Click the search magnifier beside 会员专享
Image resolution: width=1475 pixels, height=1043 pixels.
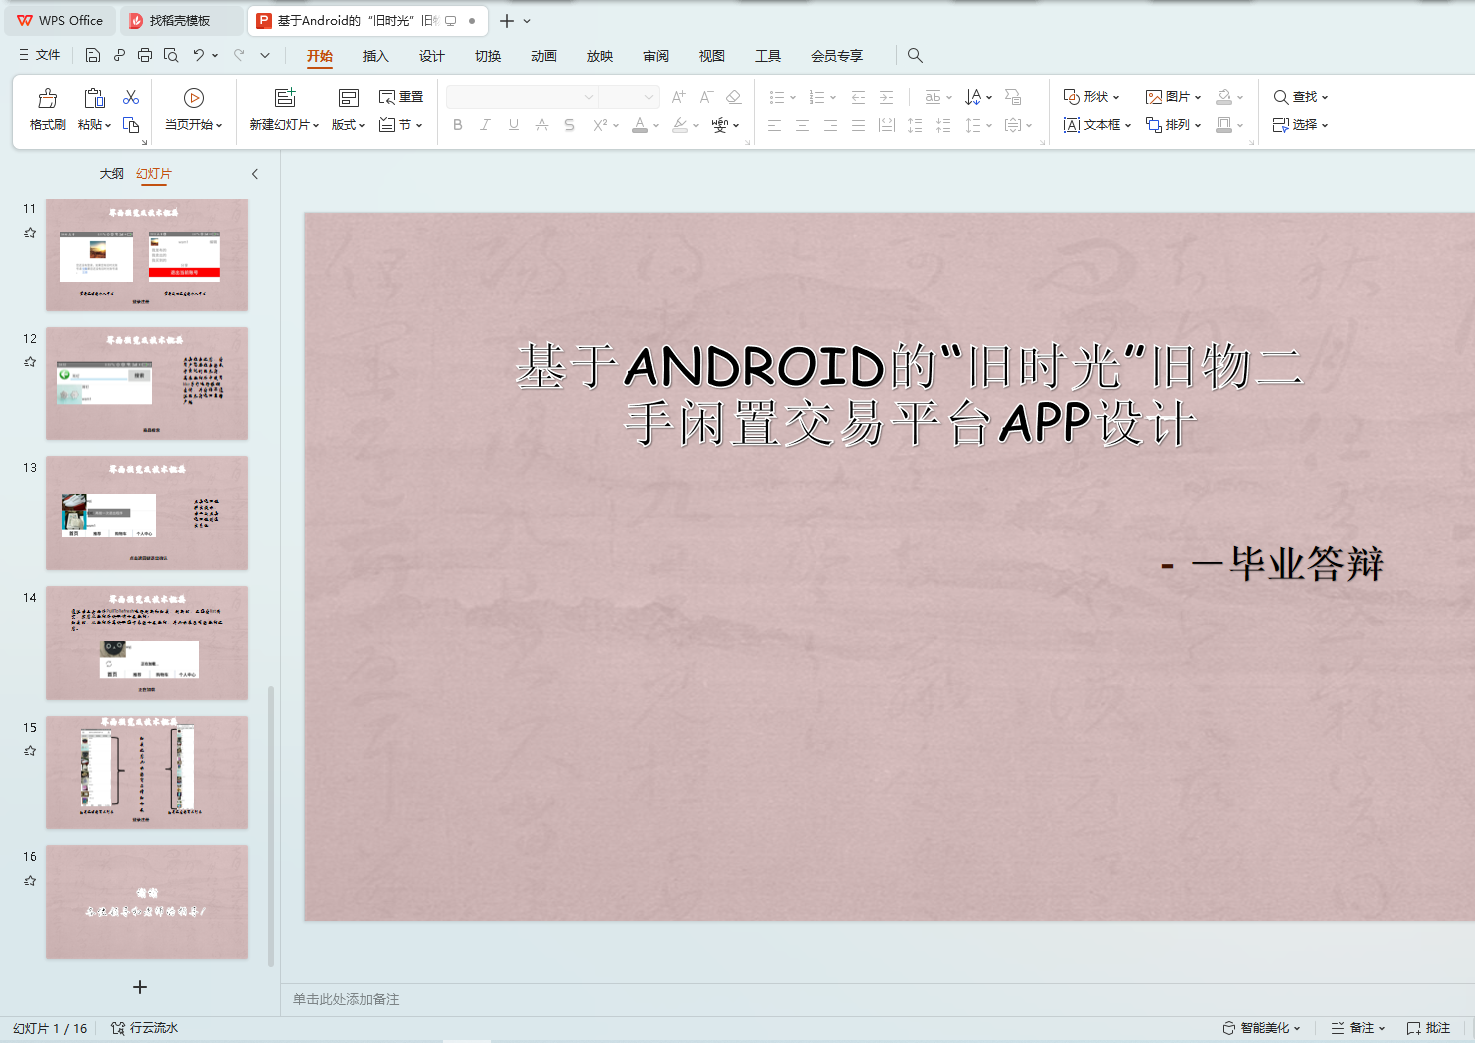915,56
